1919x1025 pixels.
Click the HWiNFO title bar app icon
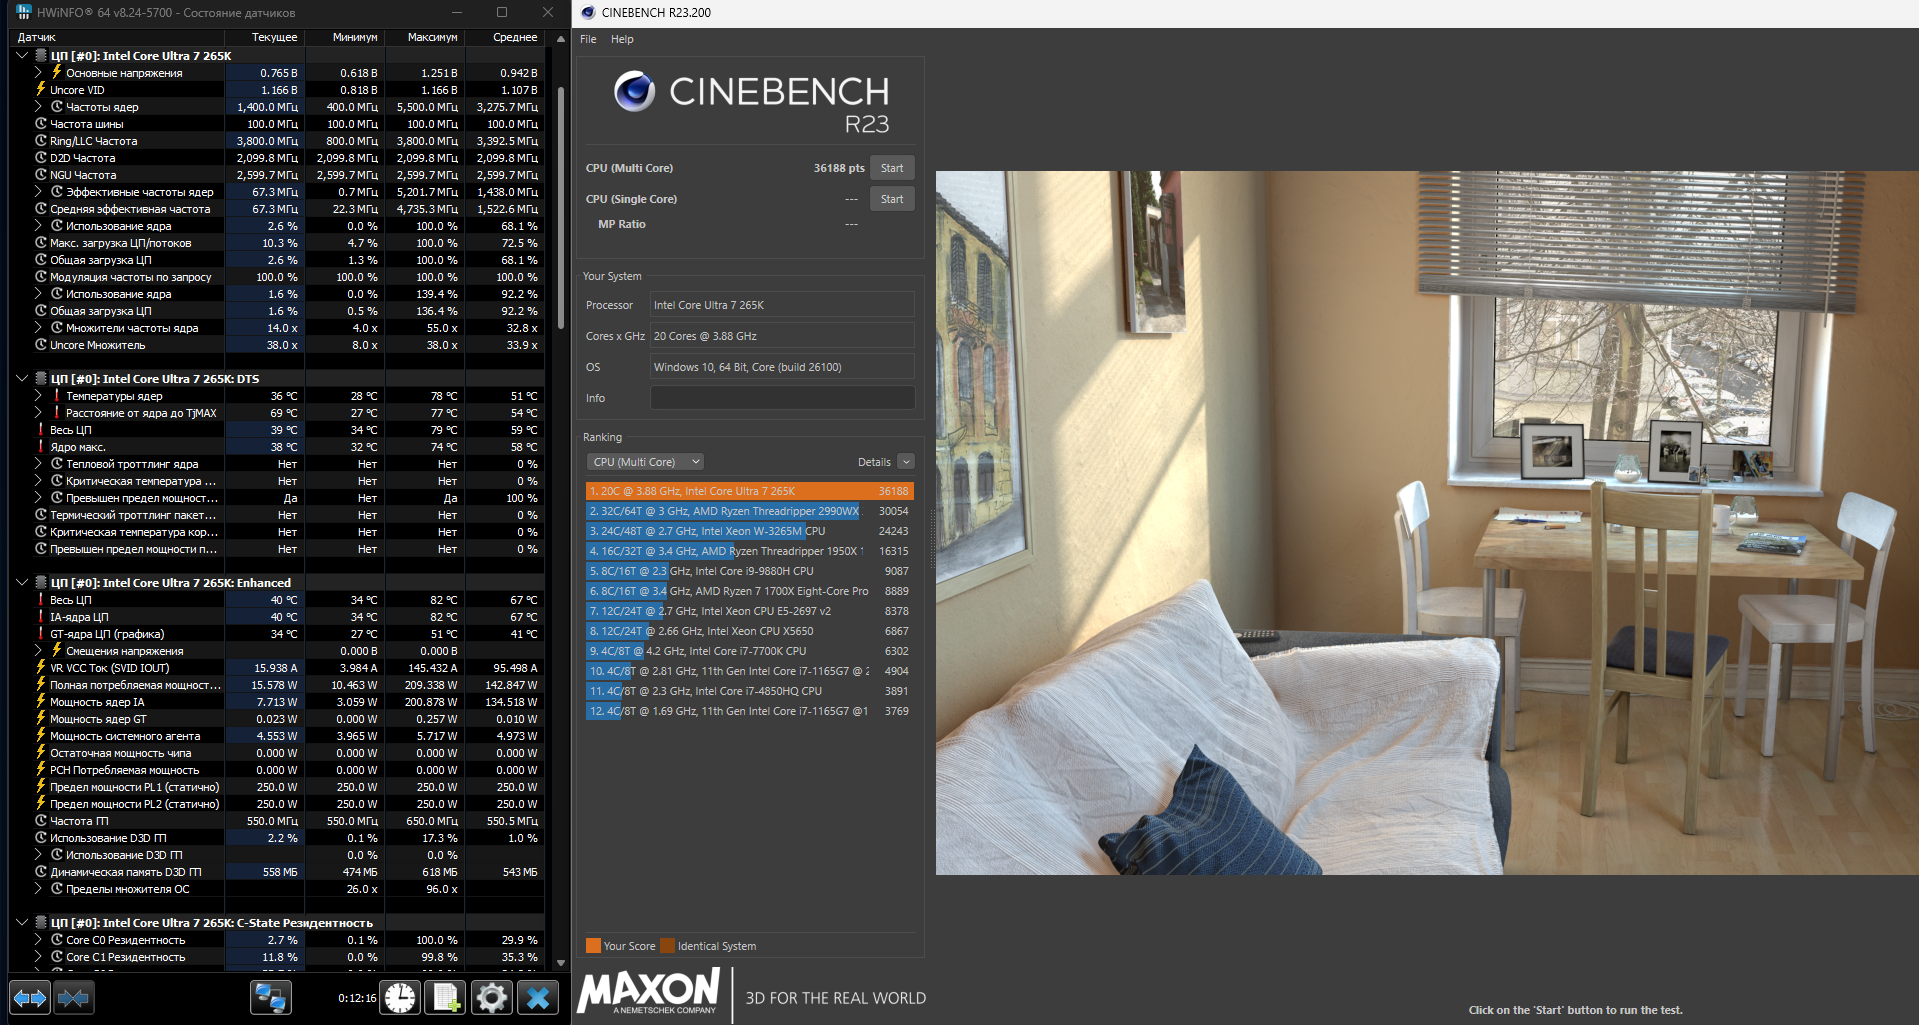[24, 12]
